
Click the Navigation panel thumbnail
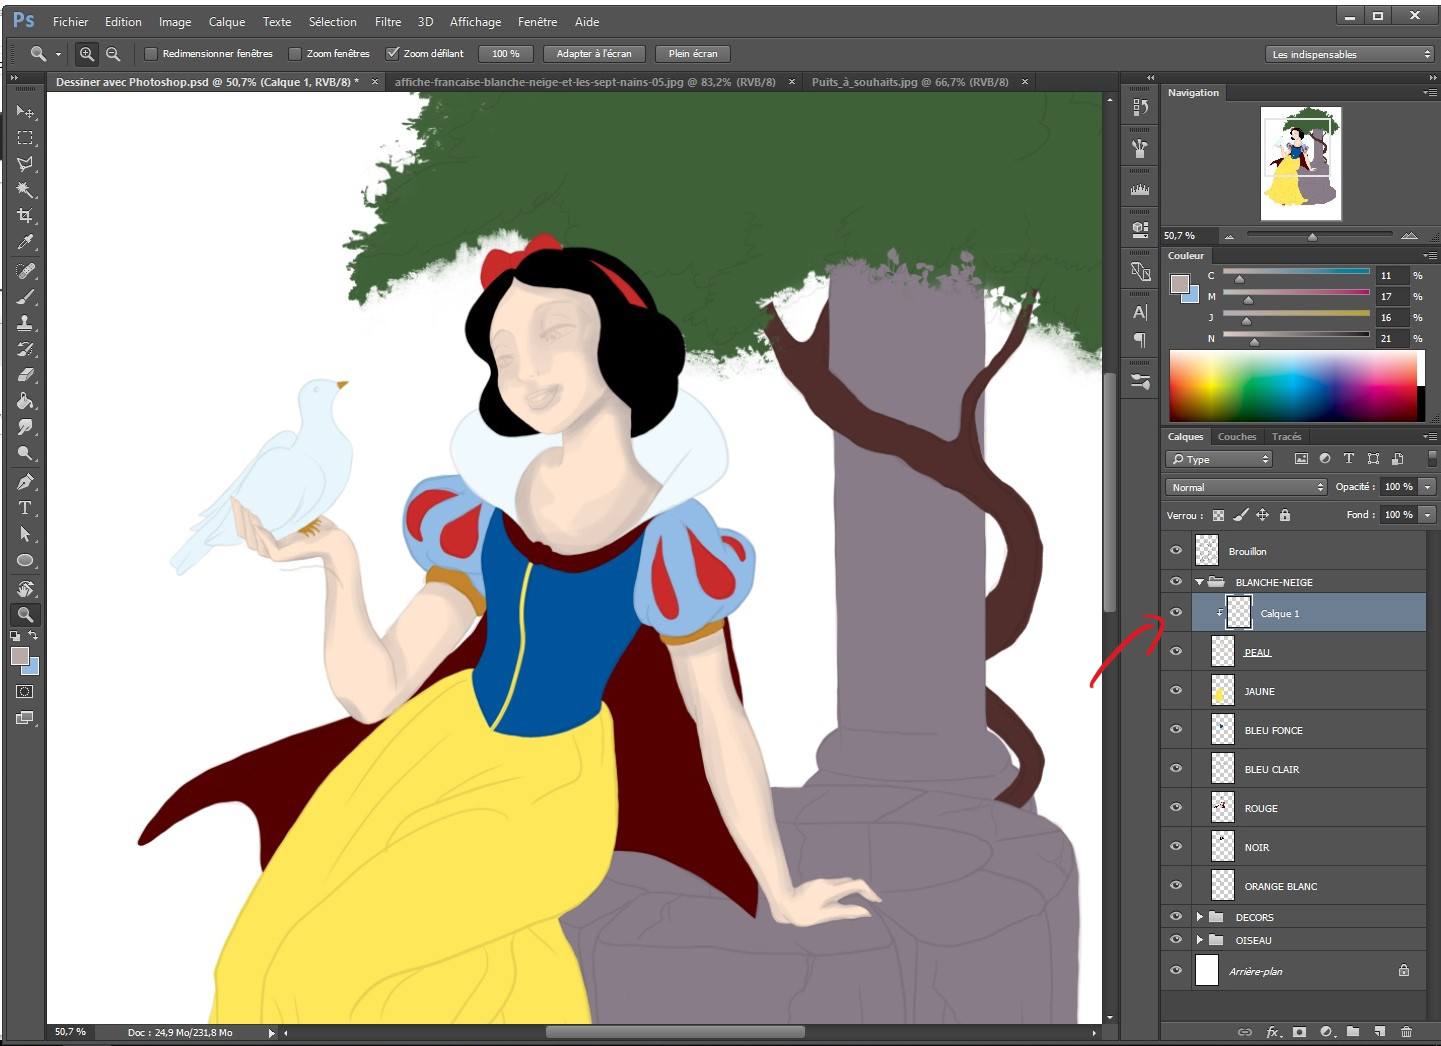[1303, 163]
